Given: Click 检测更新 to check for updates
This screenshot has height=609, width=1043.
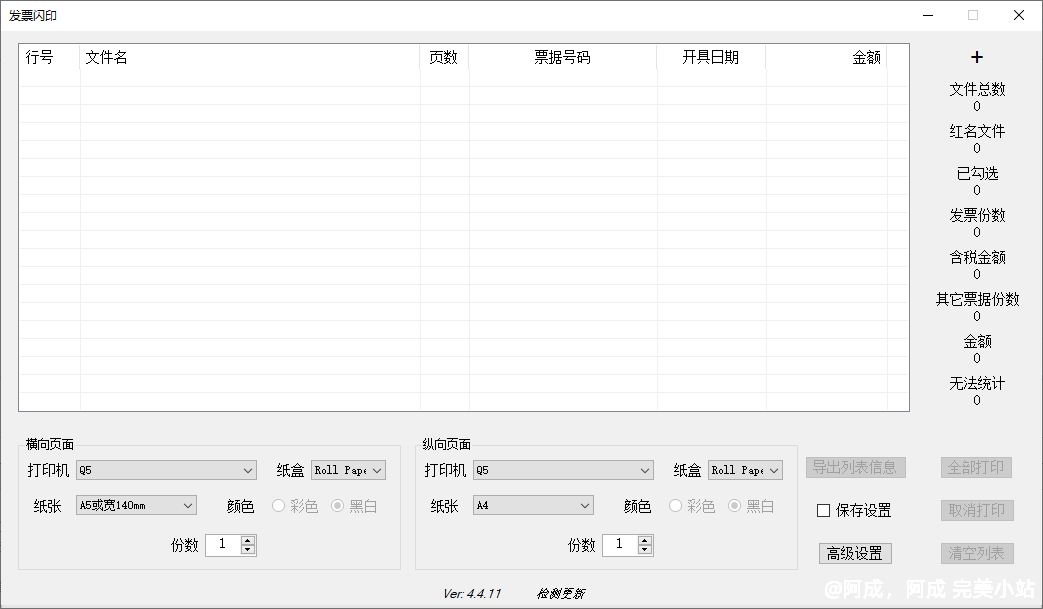Looking at the screenshot, I should coord(559,592).
